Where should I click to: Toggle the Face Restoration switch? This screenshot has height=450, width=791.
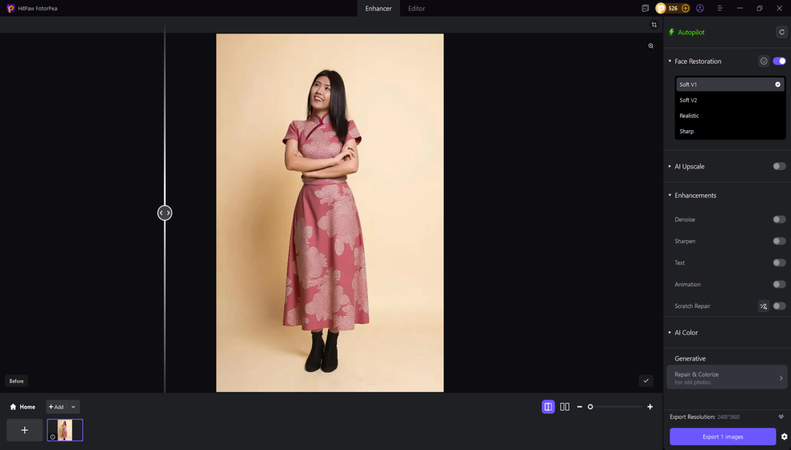[779, 61]
